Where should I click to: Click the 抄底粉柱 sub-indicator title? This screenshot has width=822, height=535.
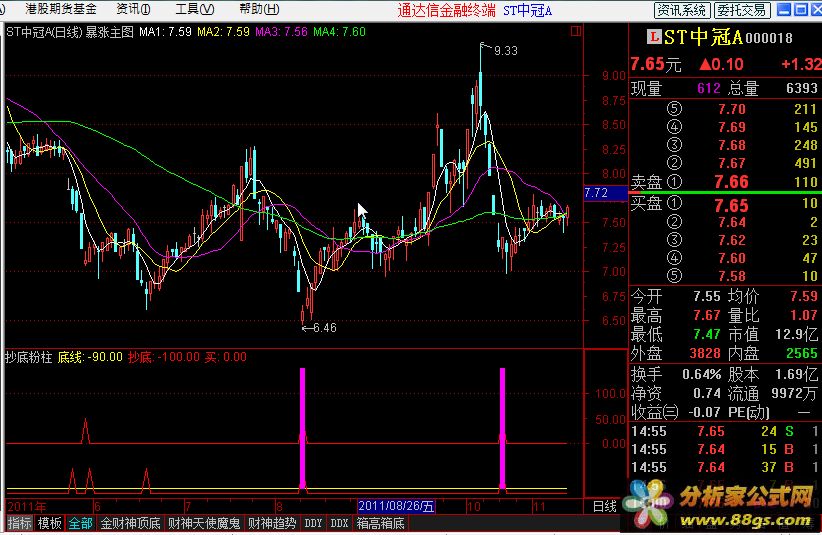28,357
